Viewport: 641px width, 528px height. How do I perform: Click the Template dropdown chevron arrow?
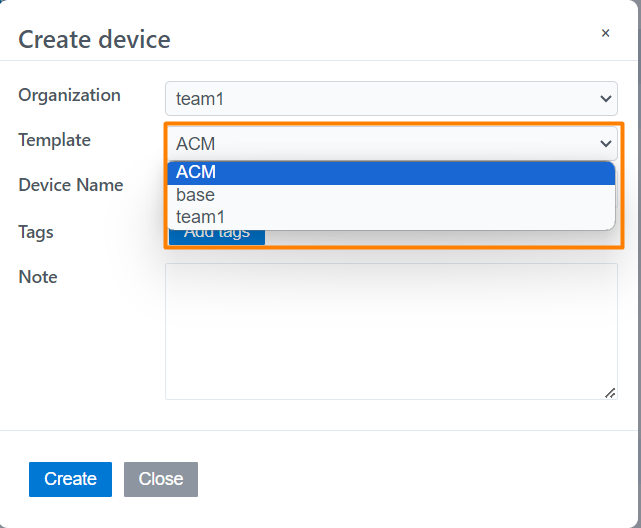(x=604, y=143)
